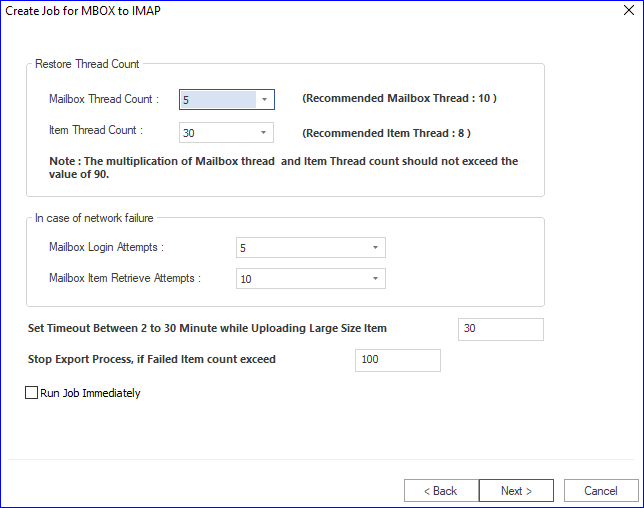Click the Mailbox Item Retrieve Attempts label
This screenshot has width=644, height=508.
[x=125, y=278]
